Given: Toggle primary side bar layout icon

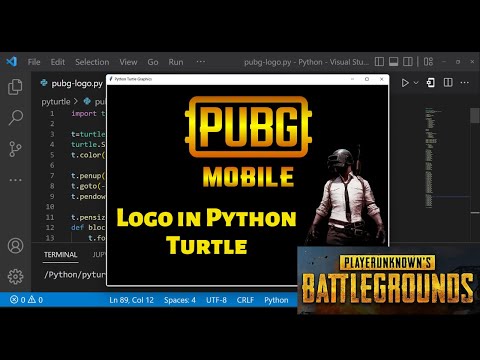Looking at the screenshot, I should click(x=379, y=62).
